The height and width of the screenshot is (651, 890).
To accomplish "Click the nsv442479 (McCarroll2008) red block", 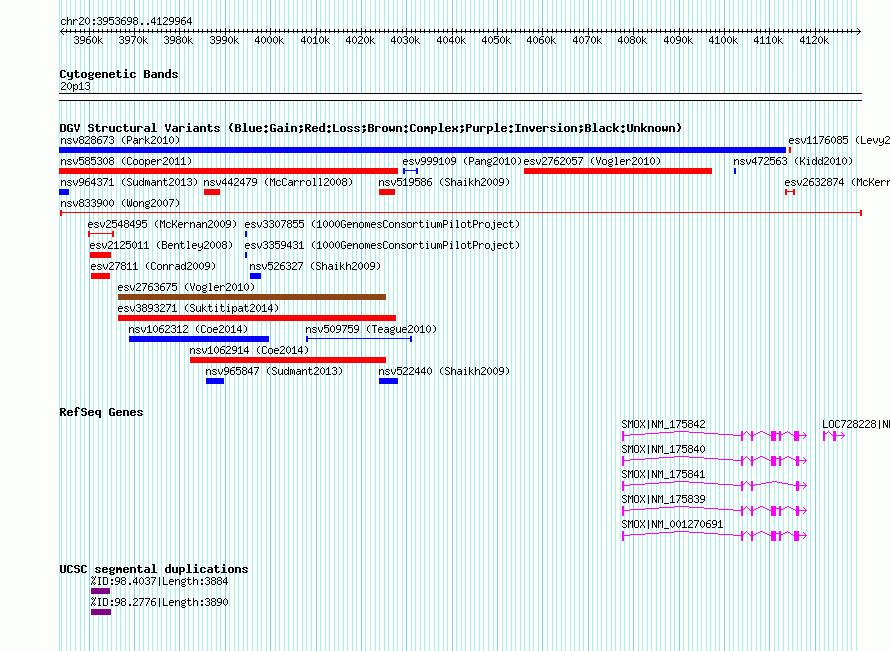I will [212, 192].
